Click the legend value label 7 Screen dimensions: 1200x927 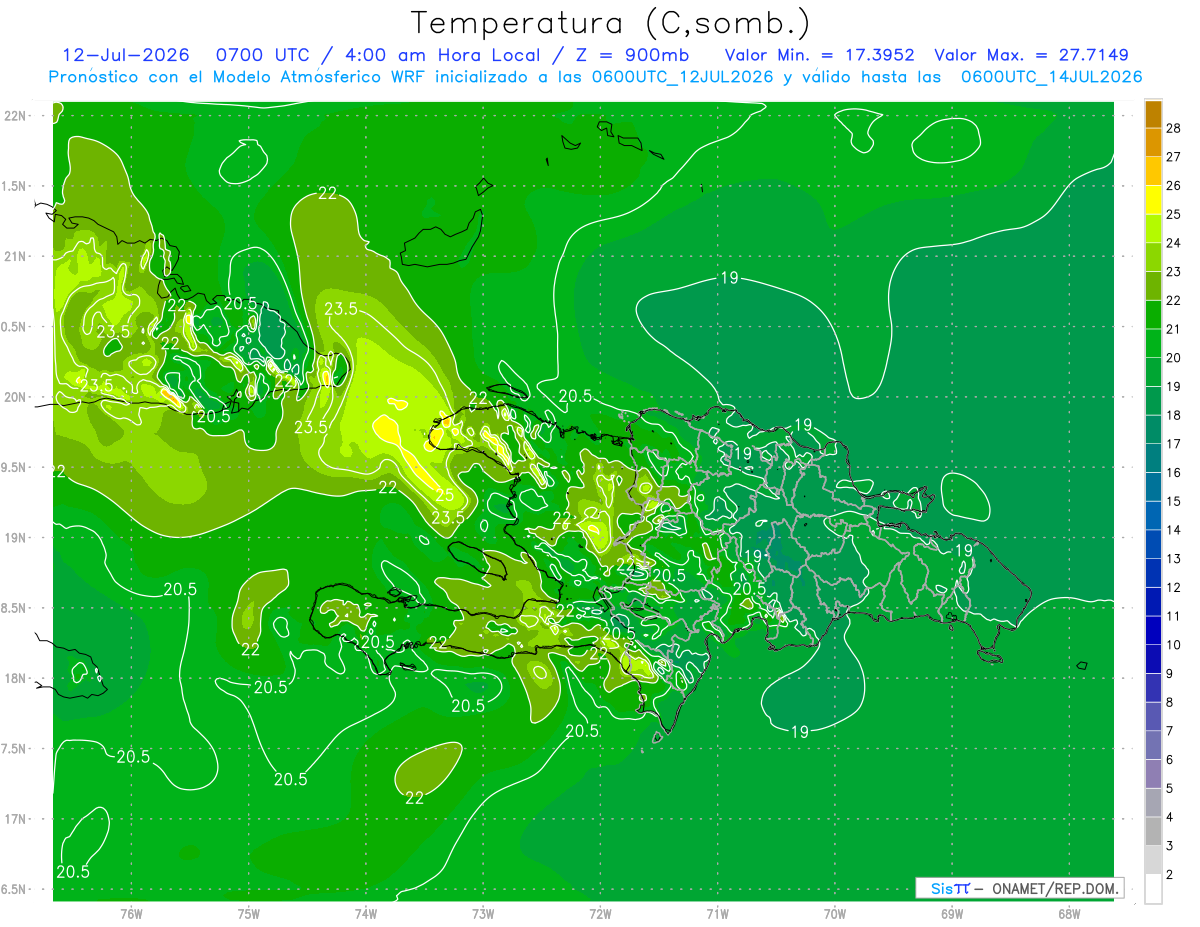click(x=1172, y=731)
